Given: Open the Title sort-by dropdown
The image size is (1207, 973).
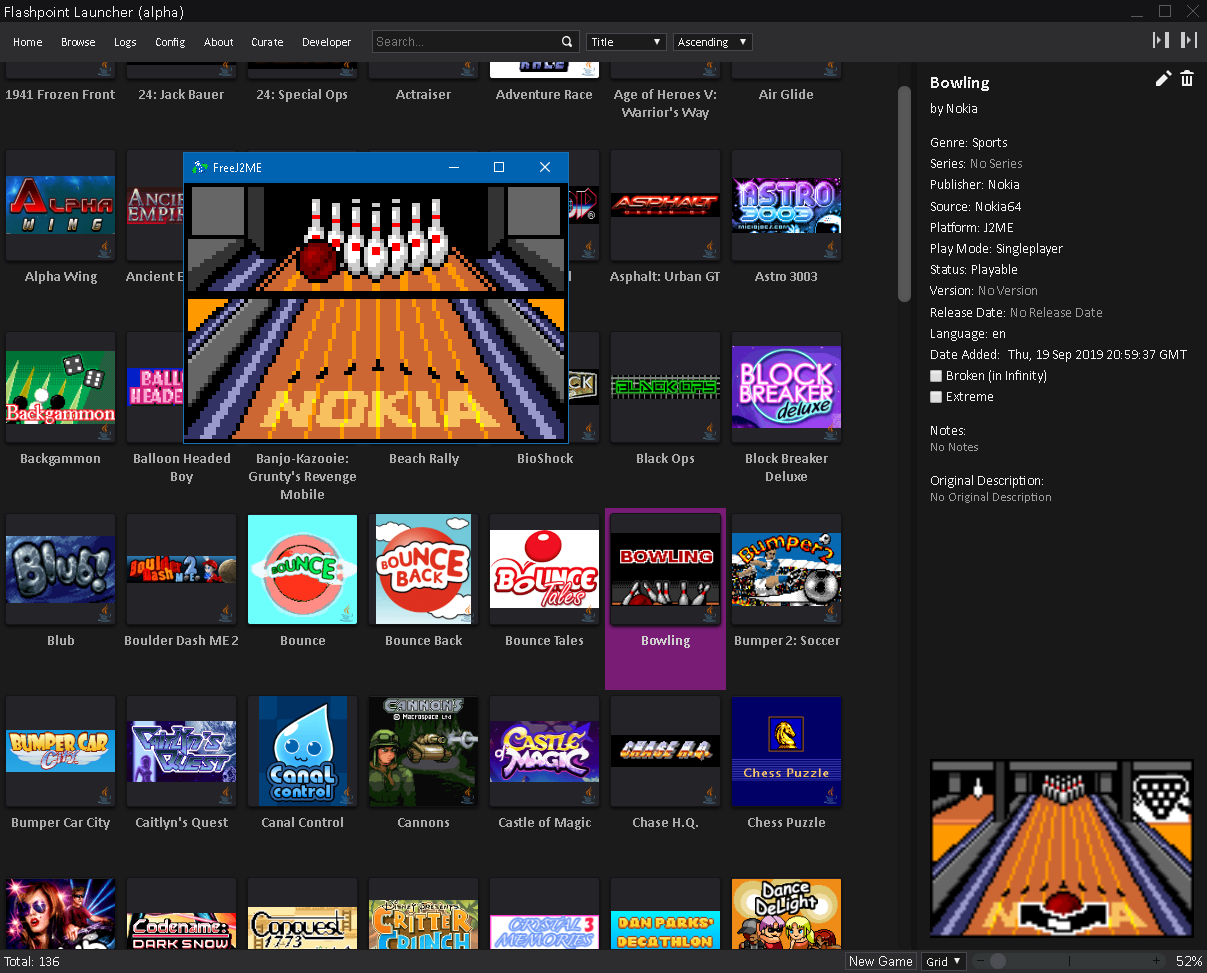Looking at the screenshot, I should [x=626, y=42].
